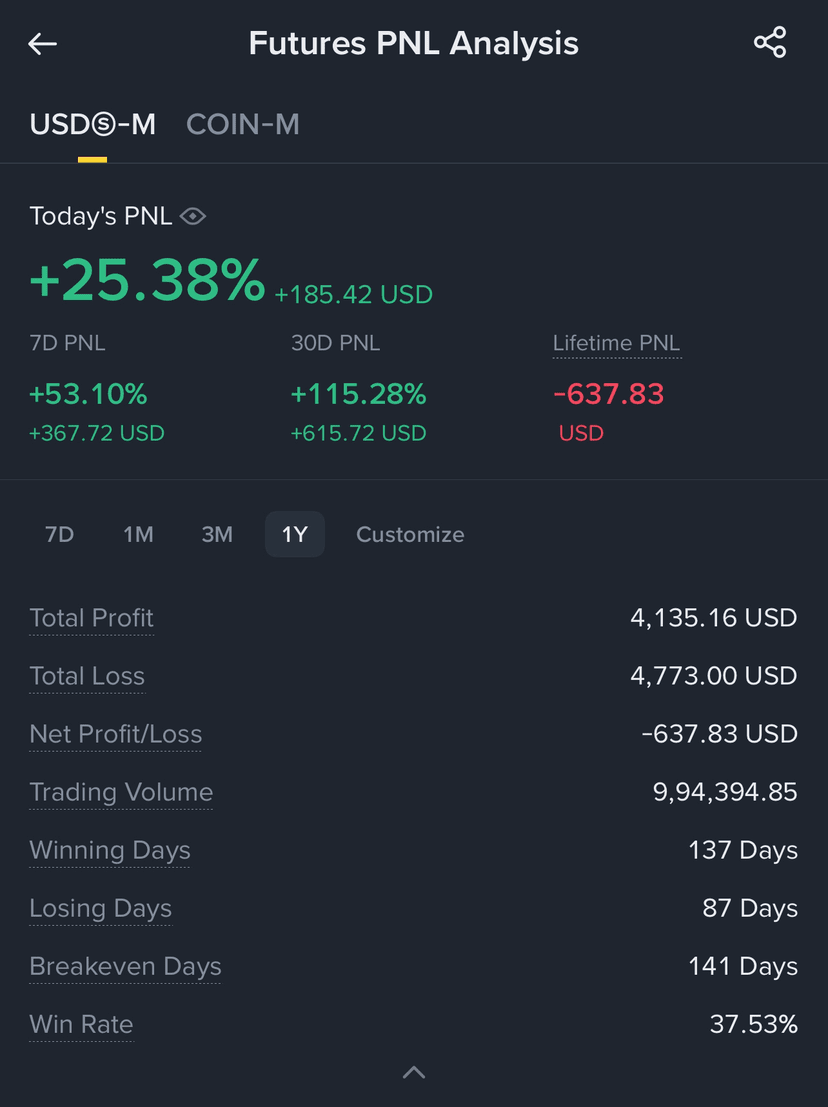Tap the share icon in header
828x1107 pixels.
(x=769, y=42)
